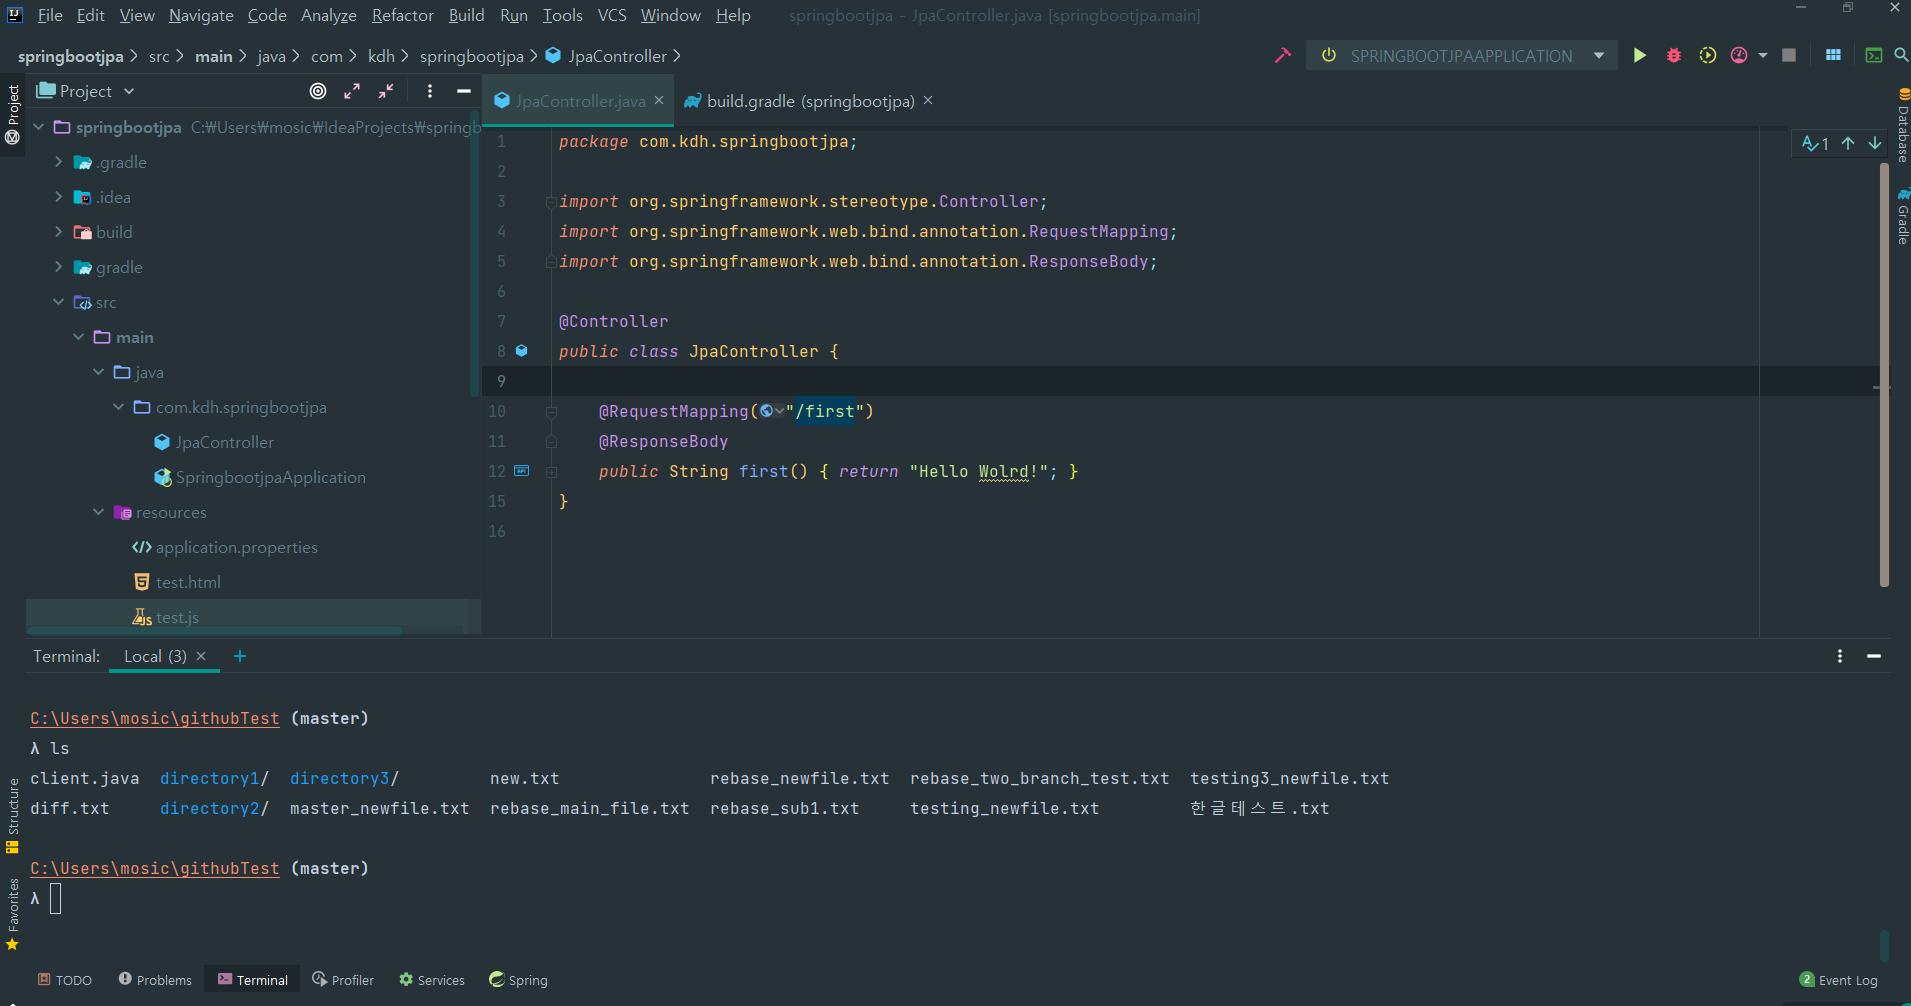
Task: Open the File menu
Action: [x=50, y=15]
